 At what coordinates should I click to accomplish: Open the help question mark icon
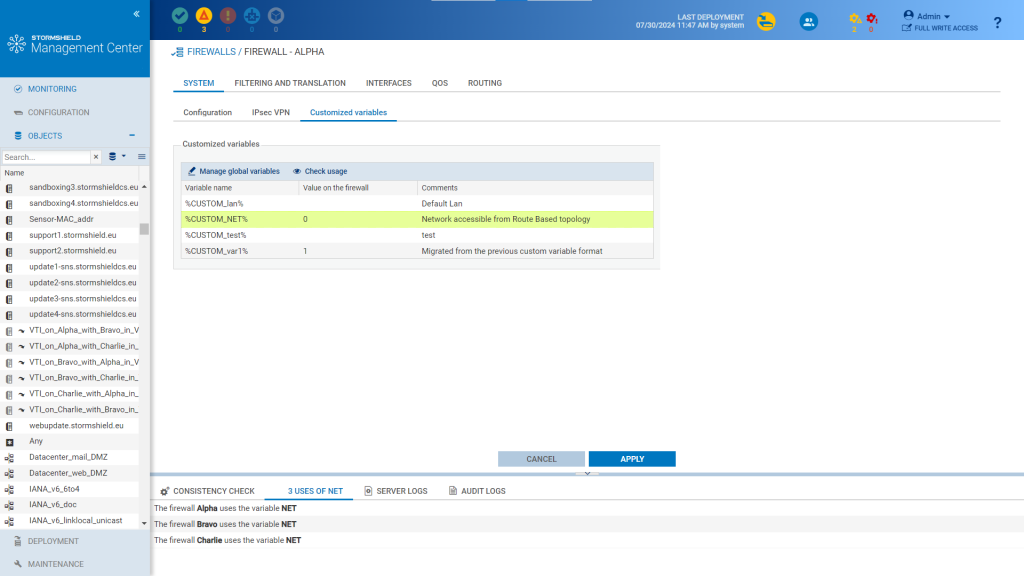click(997, 23)
